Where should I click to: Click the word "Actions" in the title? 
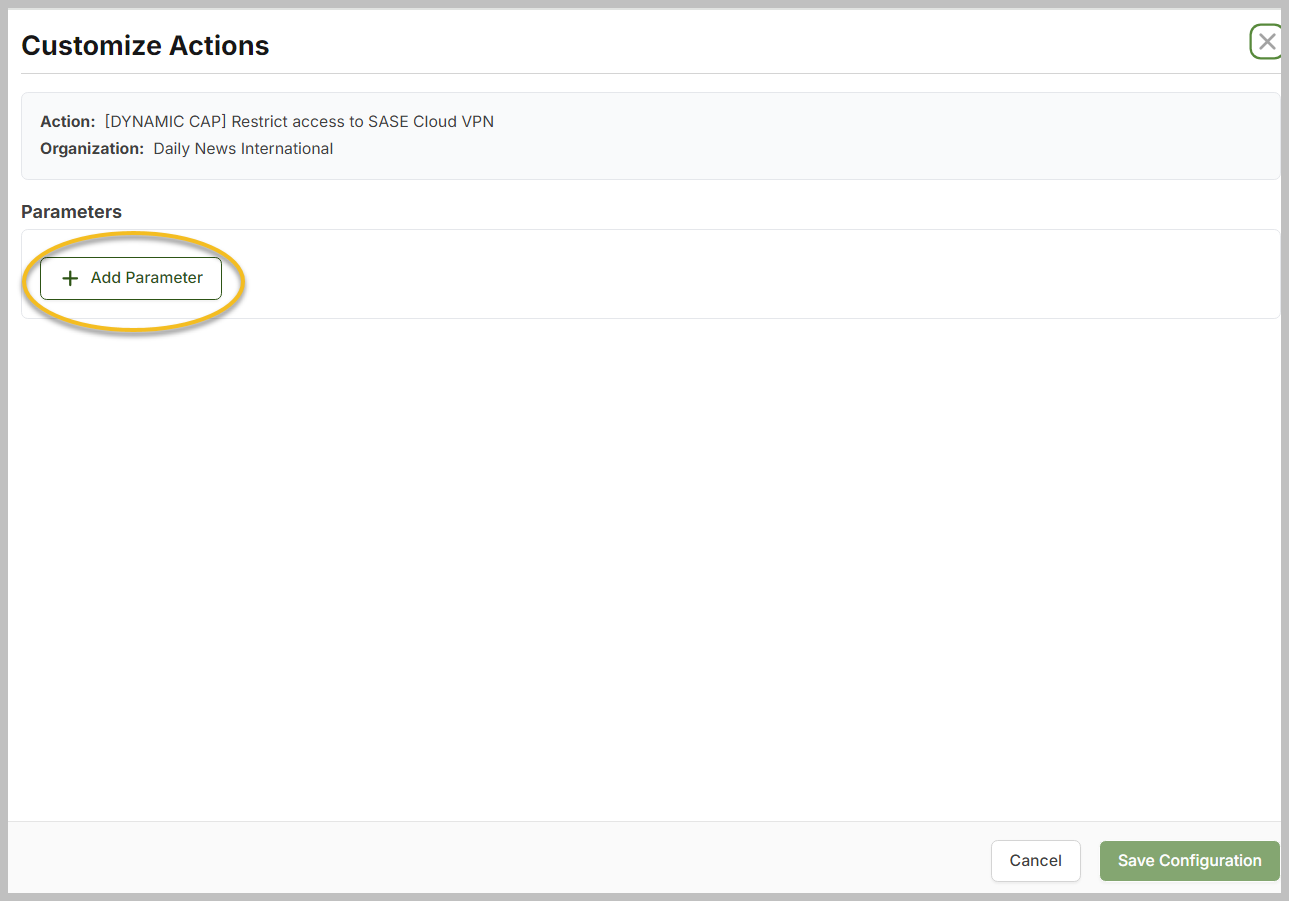pyautogui.click(x=220, y=46)
